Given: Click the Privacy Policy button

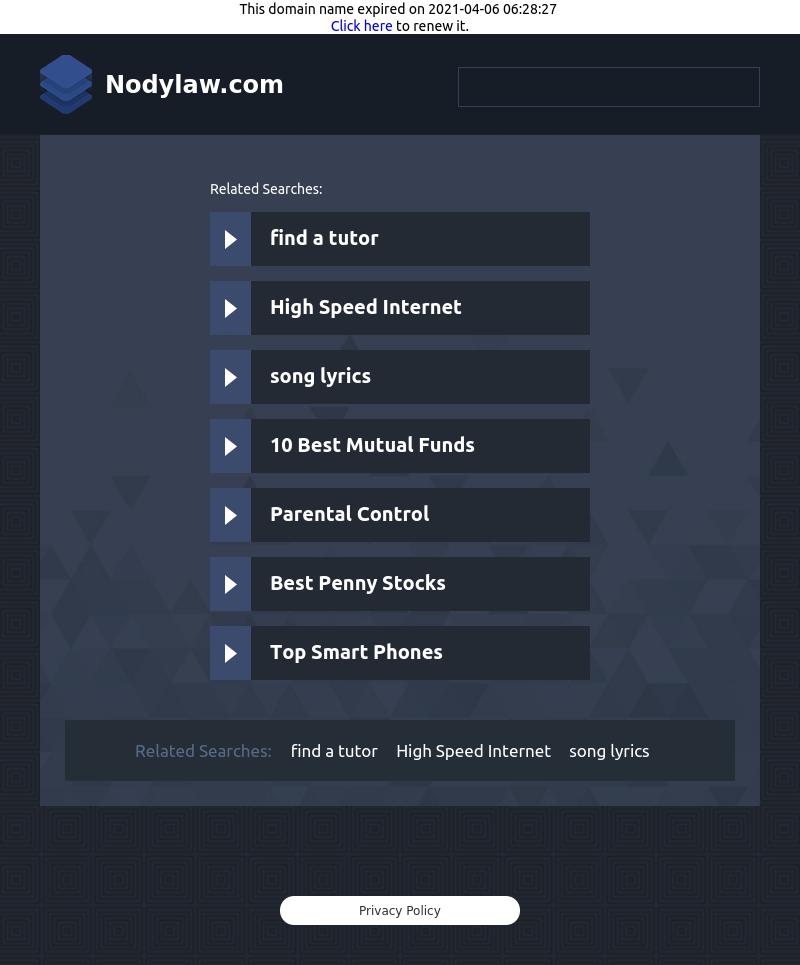Looking at the screenshot, I should coord(400,910).
